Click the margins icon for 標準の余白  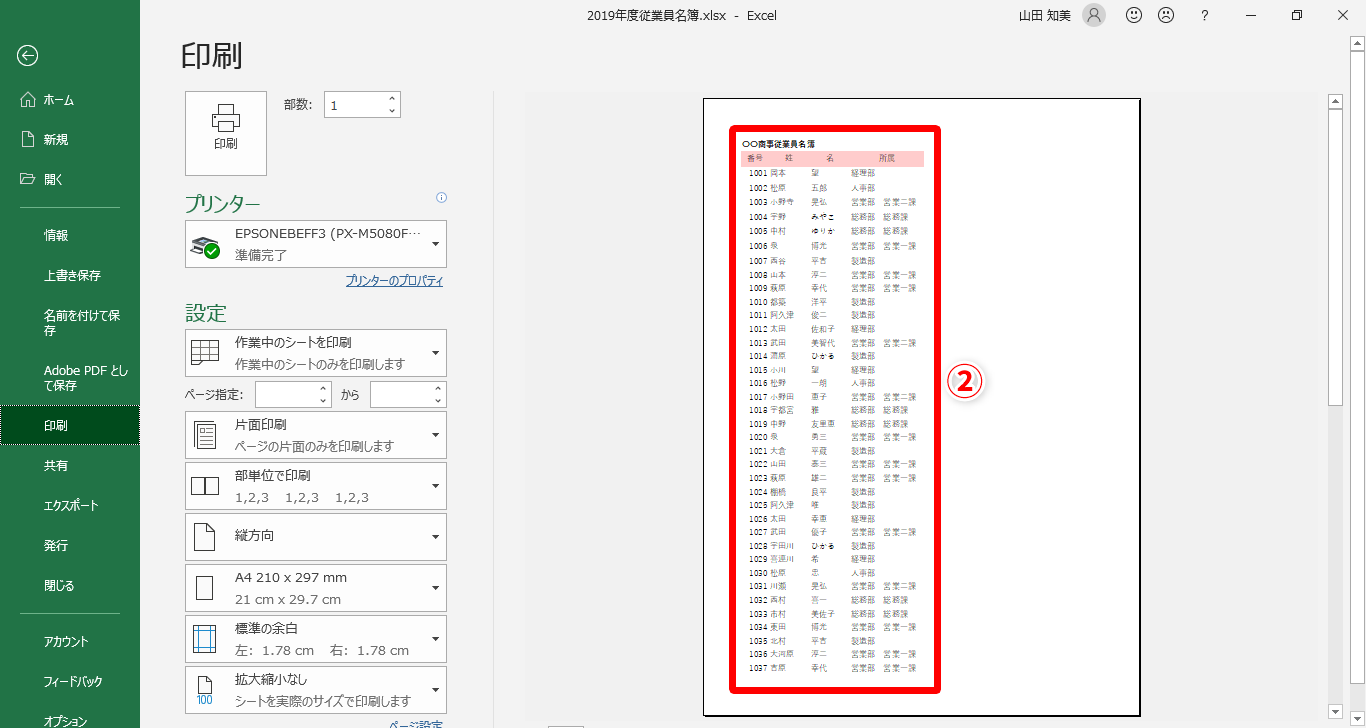205,639
